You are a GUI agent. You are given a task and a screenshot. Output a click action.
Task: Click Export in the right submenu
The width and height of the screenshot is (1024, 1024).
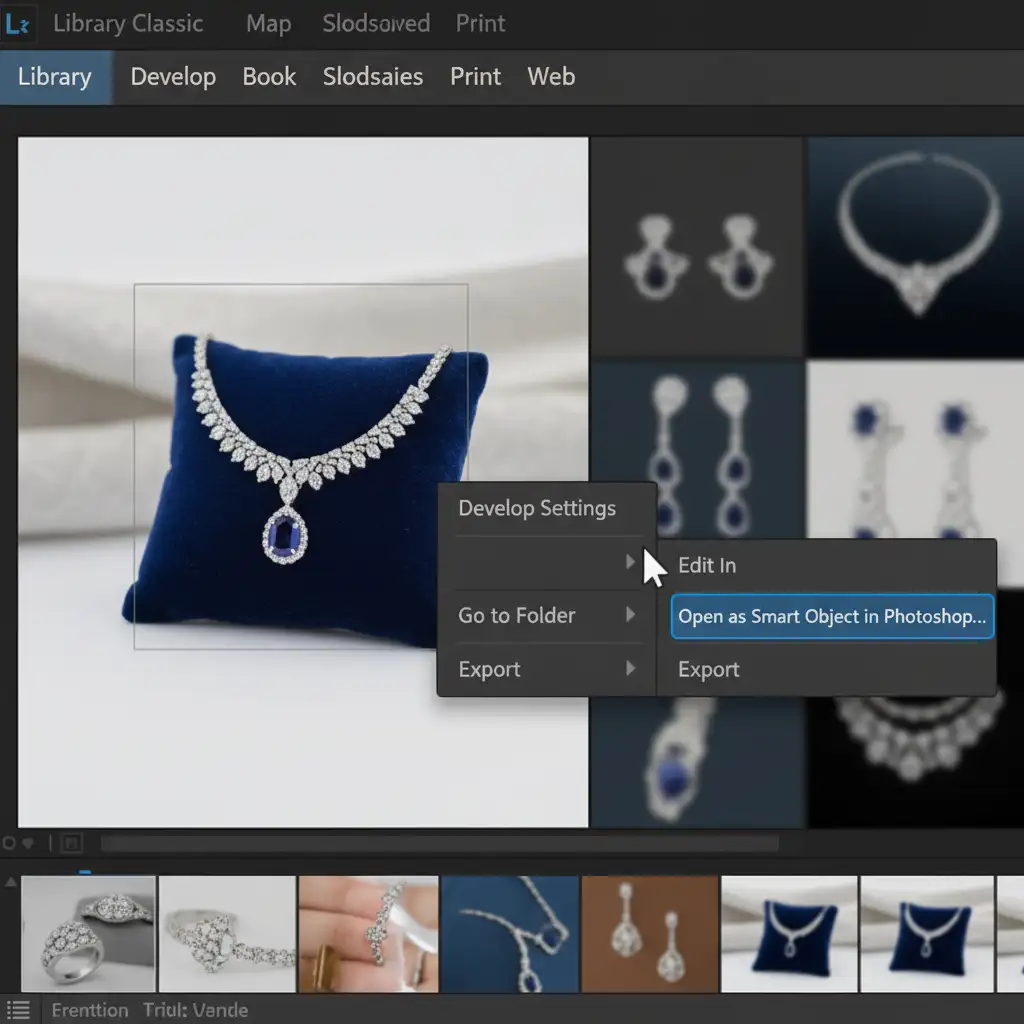click(709, 670)
